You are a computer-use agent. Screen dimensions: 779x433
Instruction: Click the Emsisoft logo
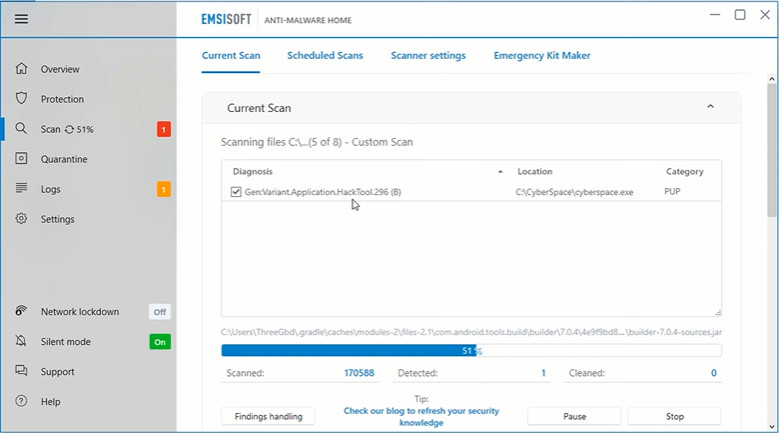[226, 19]
